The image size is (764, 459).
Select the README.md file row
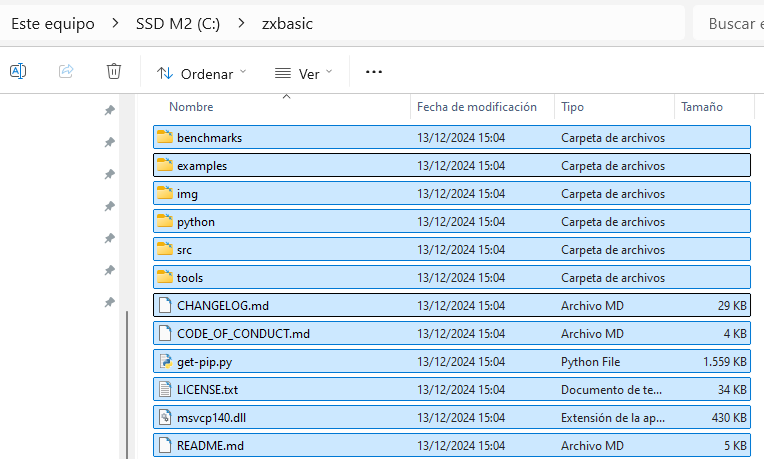coord(452,445)
